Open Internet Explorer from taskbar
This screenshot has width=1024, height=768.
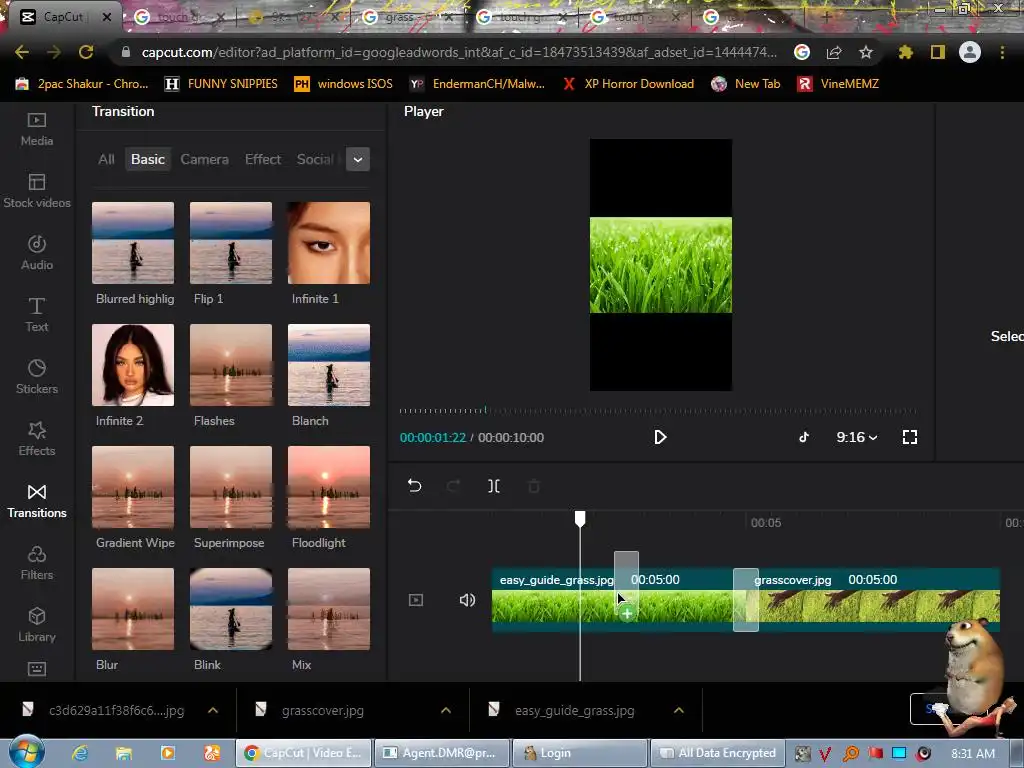[80, 753]
